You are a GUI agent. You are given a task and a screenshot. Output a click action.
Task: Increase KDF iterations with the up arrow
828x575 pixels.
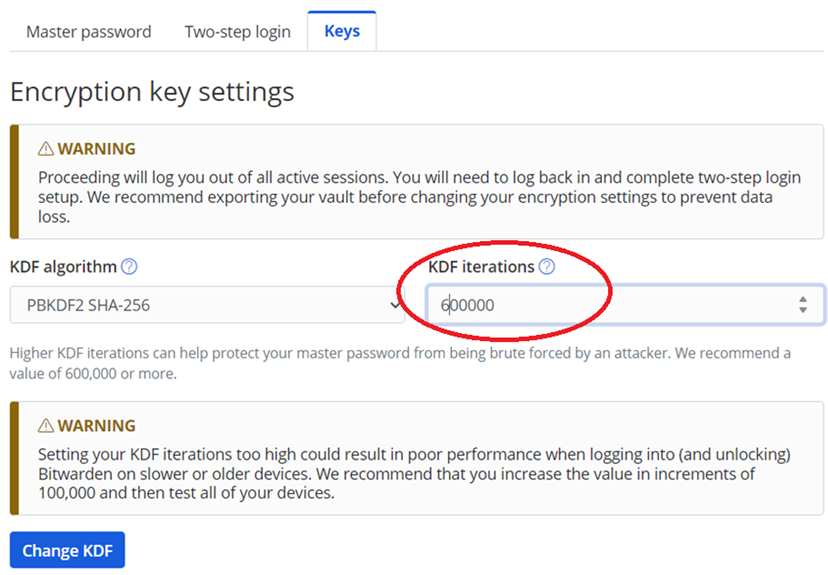pos(803,299)
